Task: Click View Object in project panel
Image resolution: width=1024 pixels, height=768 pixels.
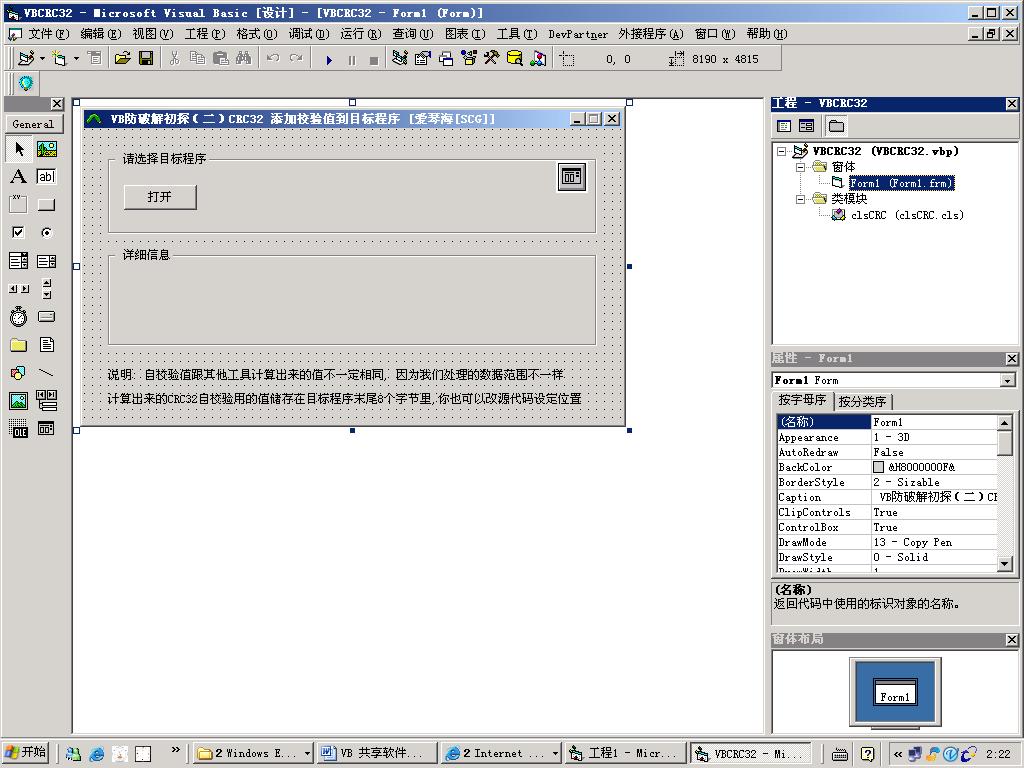Action: point(807,126)
